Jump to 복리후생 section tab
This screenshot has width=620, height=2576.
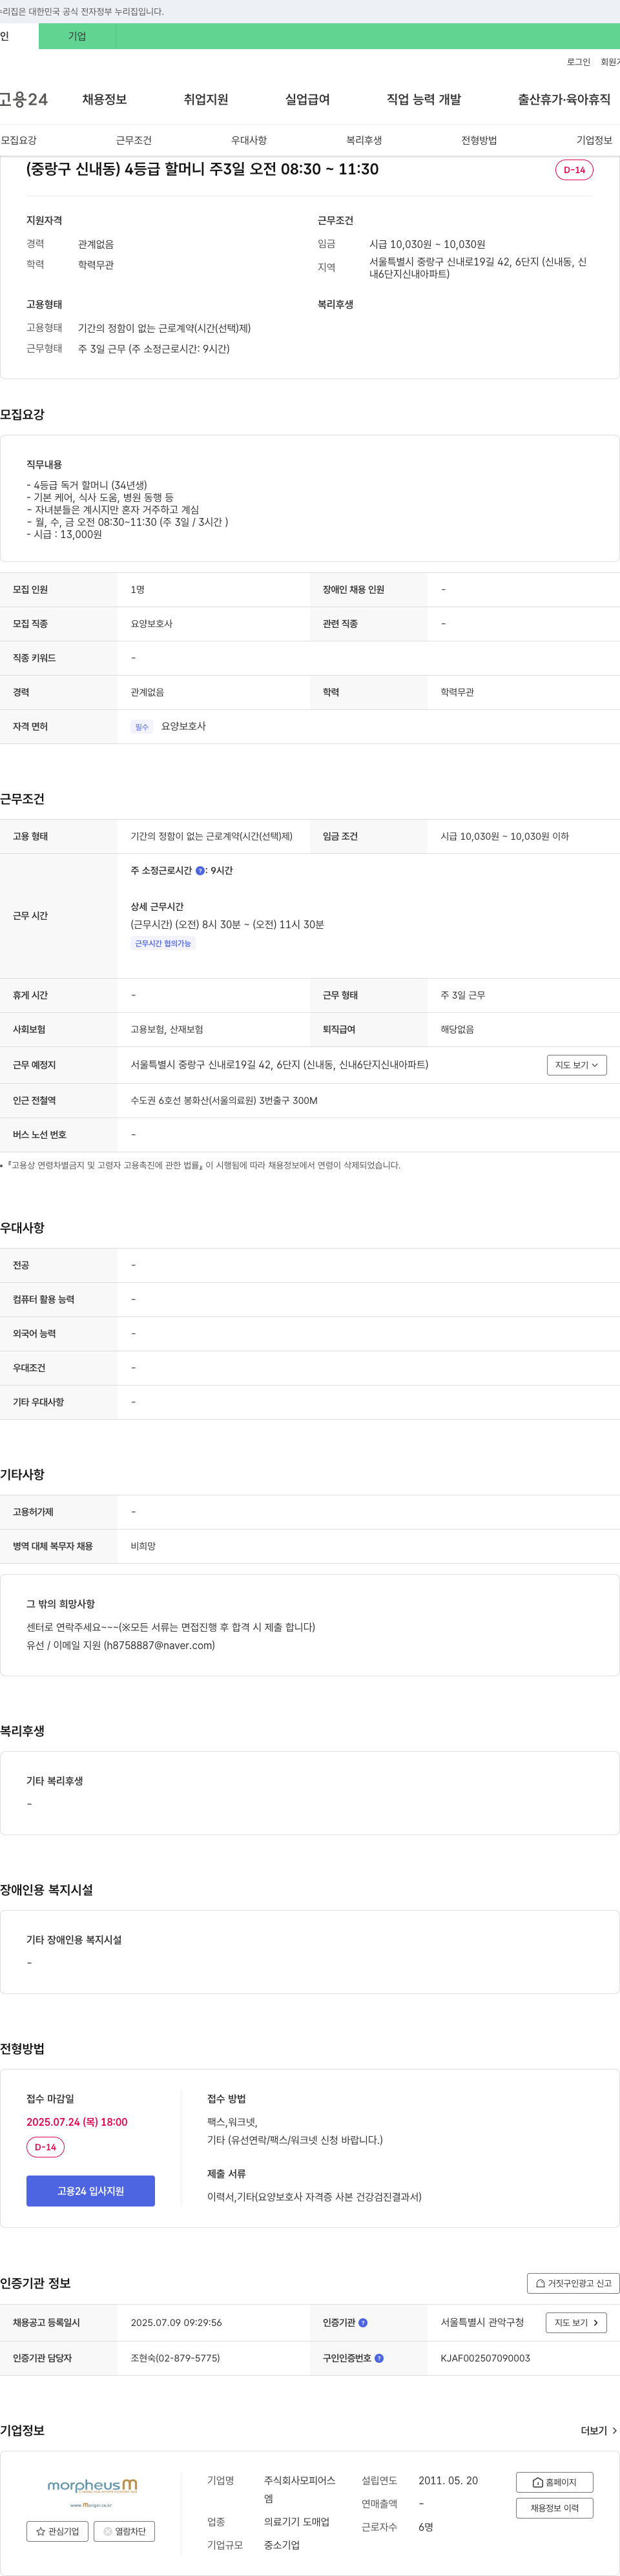(x=364, y=140)
